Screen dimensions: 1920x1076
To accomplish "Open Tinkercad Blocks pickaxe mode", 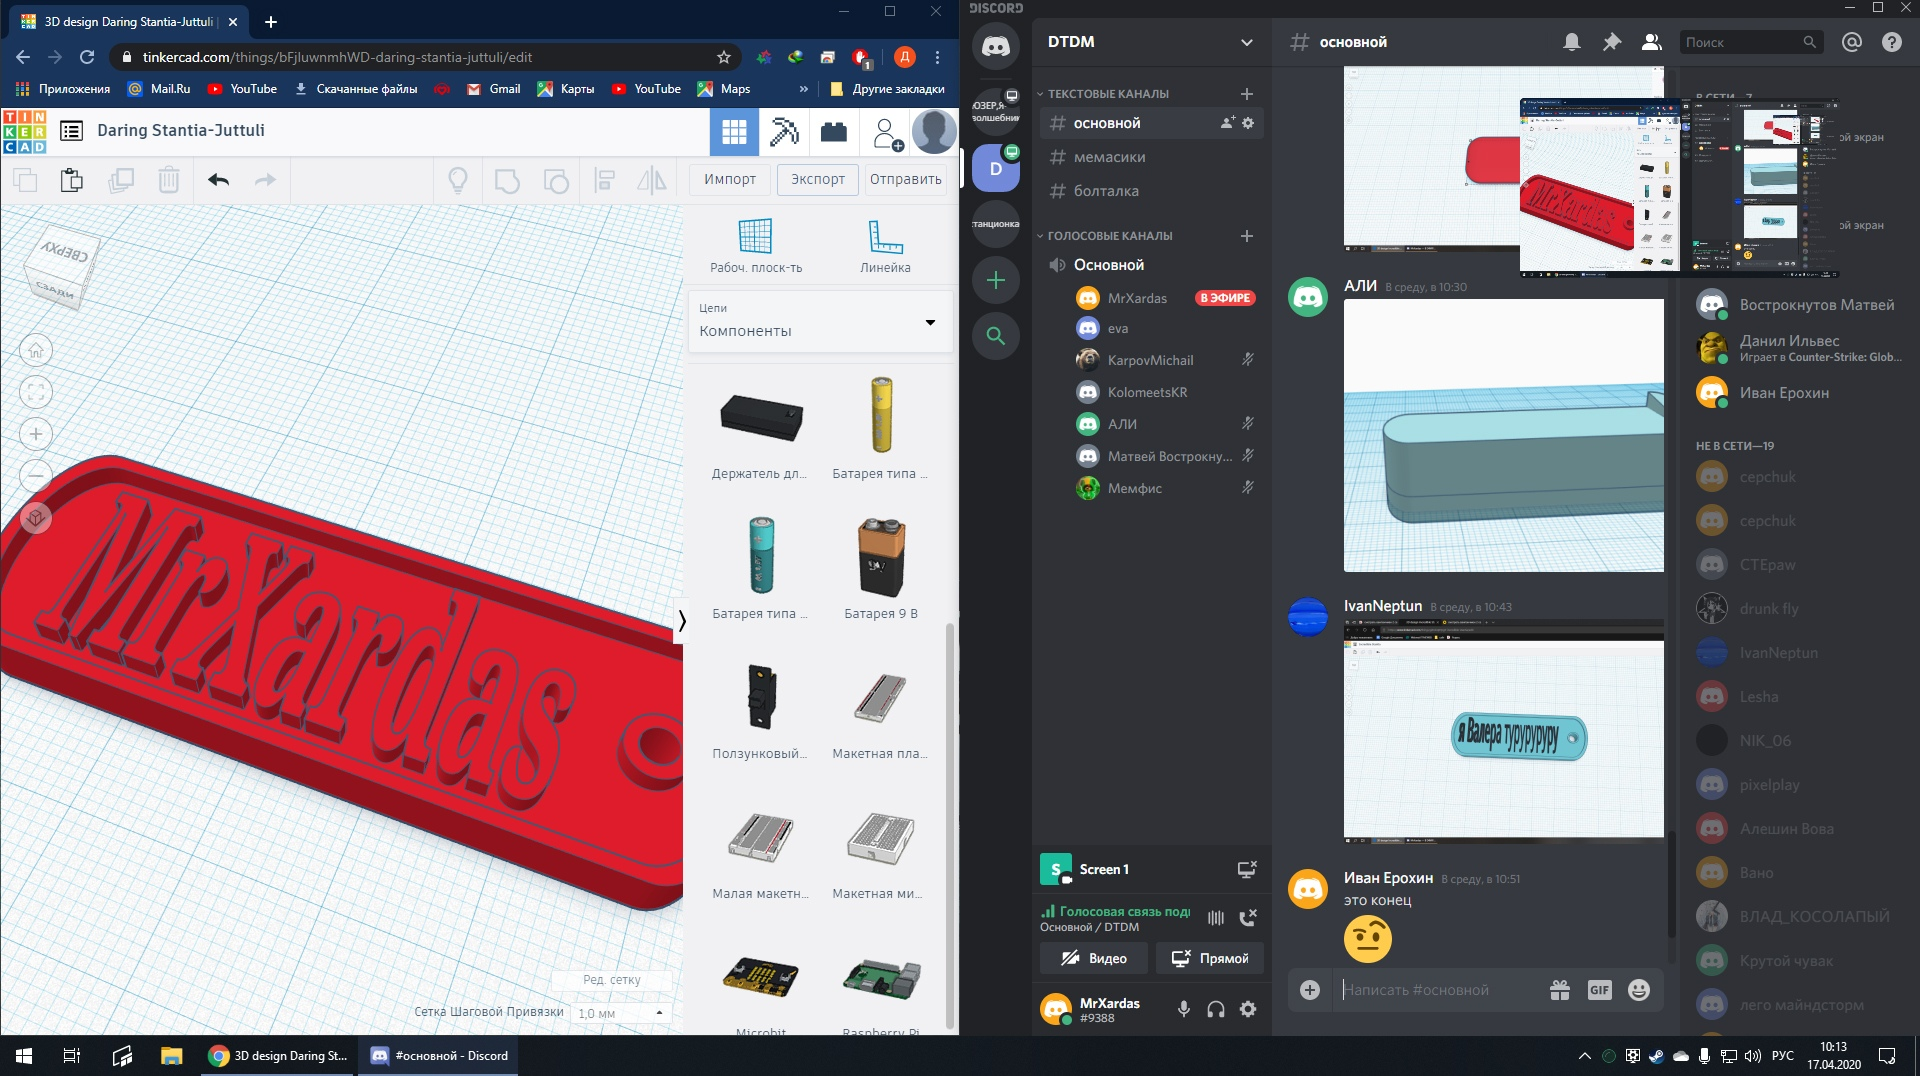I will [784, 131].
